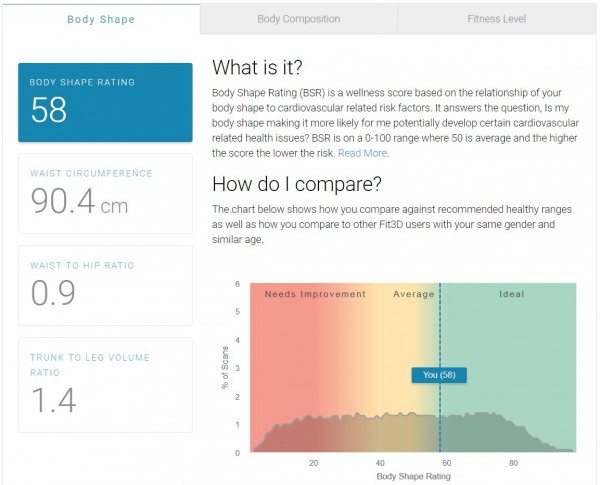Click the Average chart zone label
This screenshot has width=600, height=485.
pos(414,294)
